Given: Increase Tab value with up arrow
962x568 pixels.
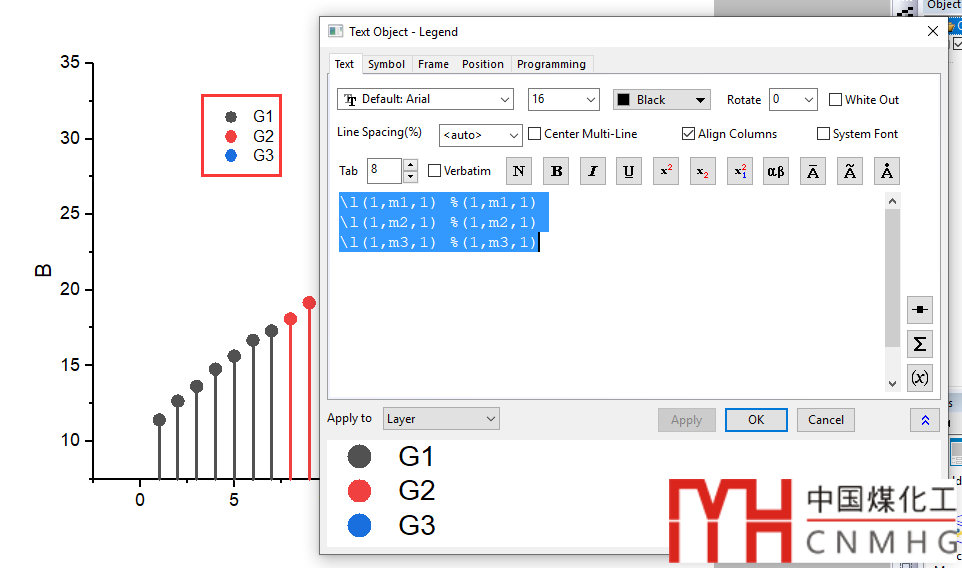Looking at the screenshot, I should (410, 165).
